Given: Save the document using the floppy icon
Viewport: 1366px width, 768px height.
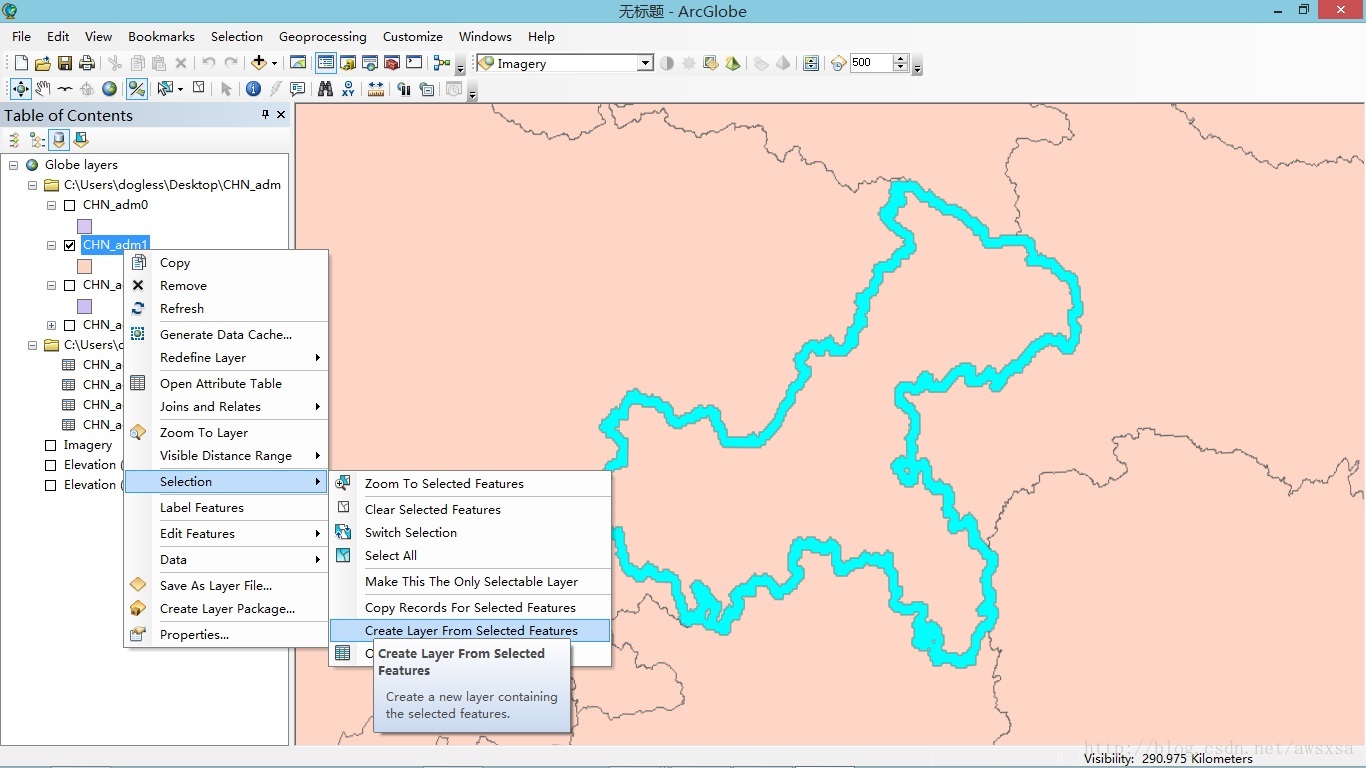Looking at the screenshot, I should pyautogui.click(x=64, y=63).
